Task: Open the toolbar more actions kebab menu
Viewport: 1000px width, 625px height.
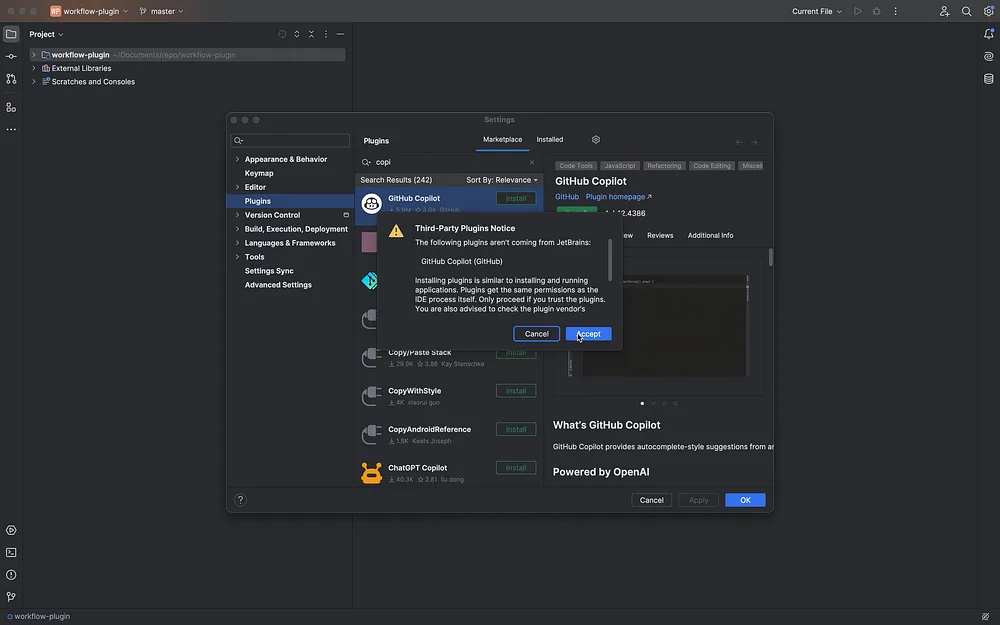Action: 895,11
